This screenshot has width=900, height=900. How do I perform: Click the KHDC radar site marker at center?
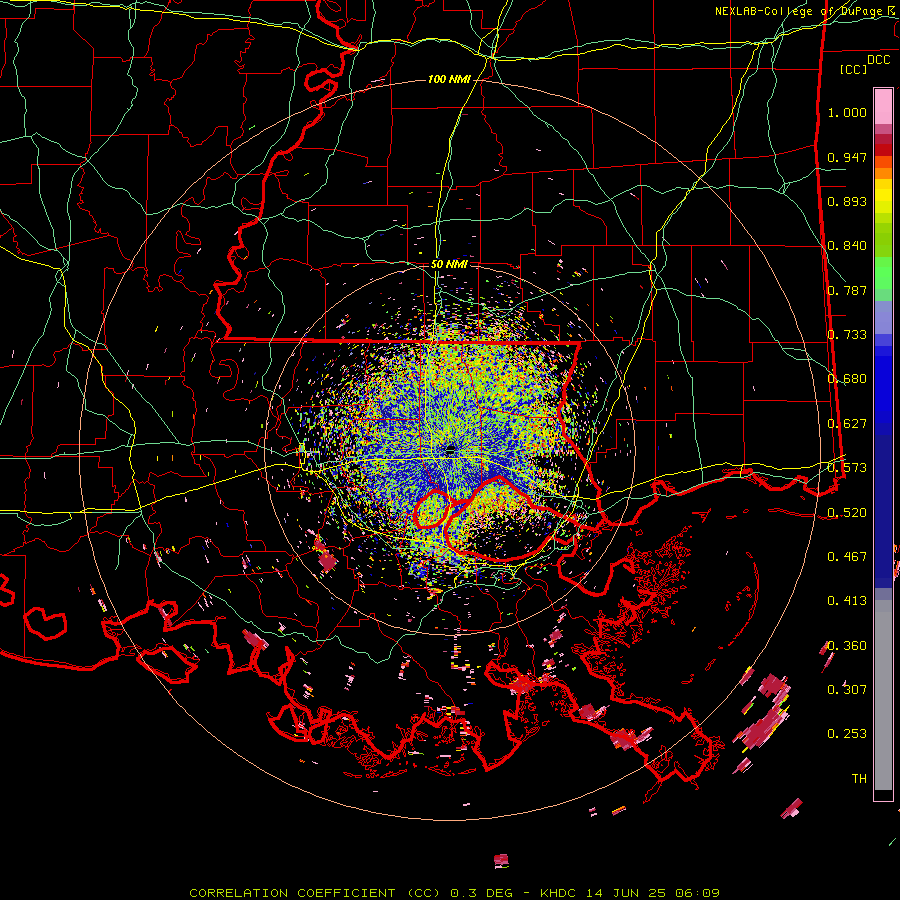[451, 448]
